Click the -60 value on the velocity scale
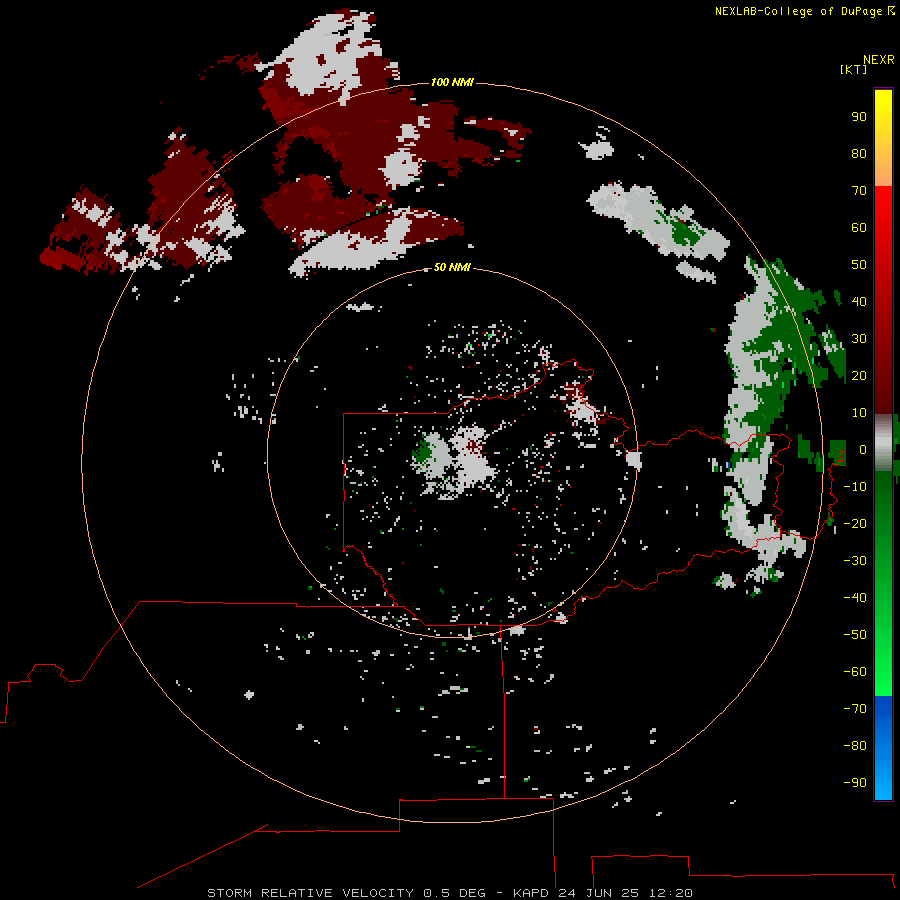The width and height of the screenshot is (900, 900). pos(855,672)
